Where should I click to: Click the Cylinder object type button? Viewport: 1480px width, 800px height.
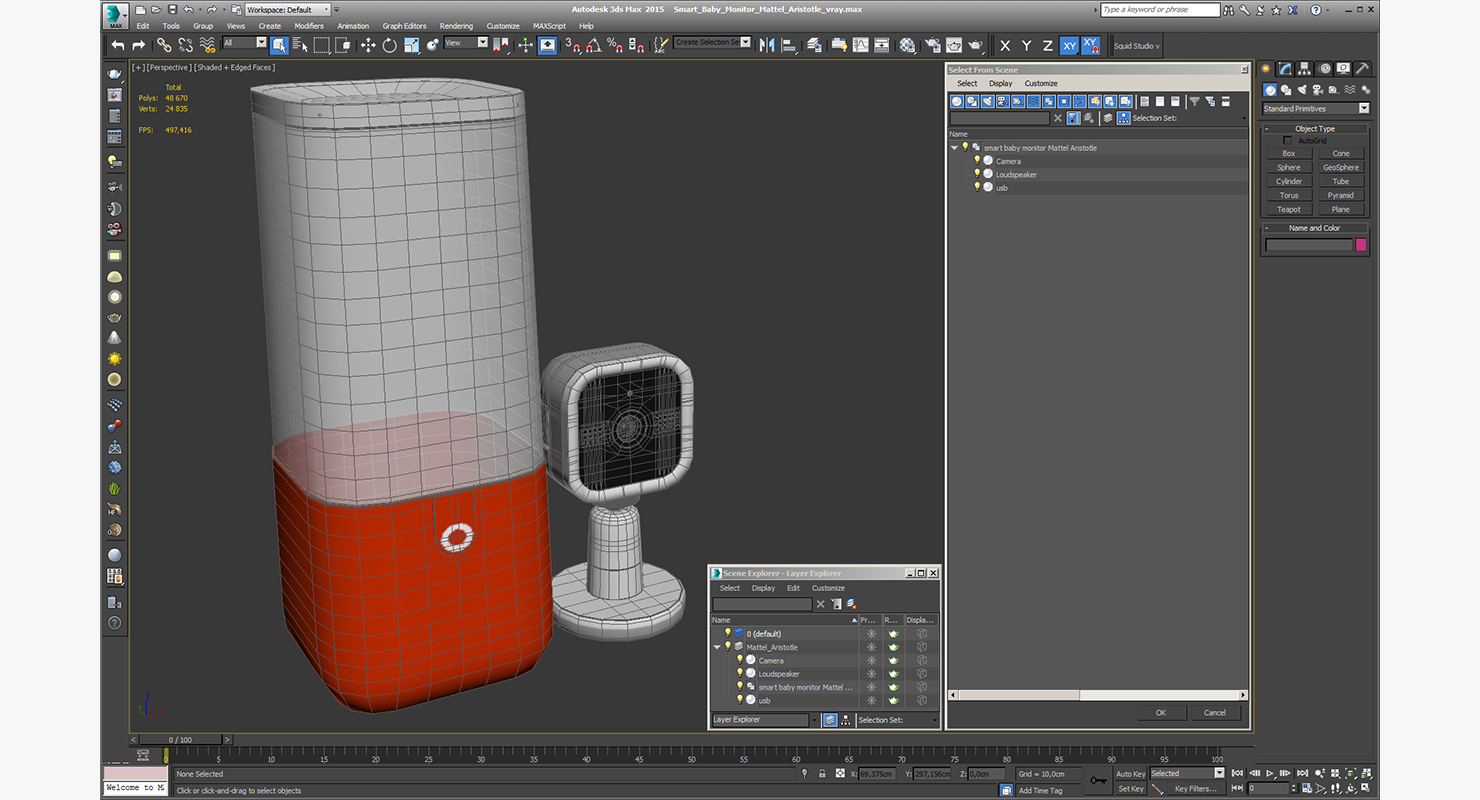point(1289,181)
